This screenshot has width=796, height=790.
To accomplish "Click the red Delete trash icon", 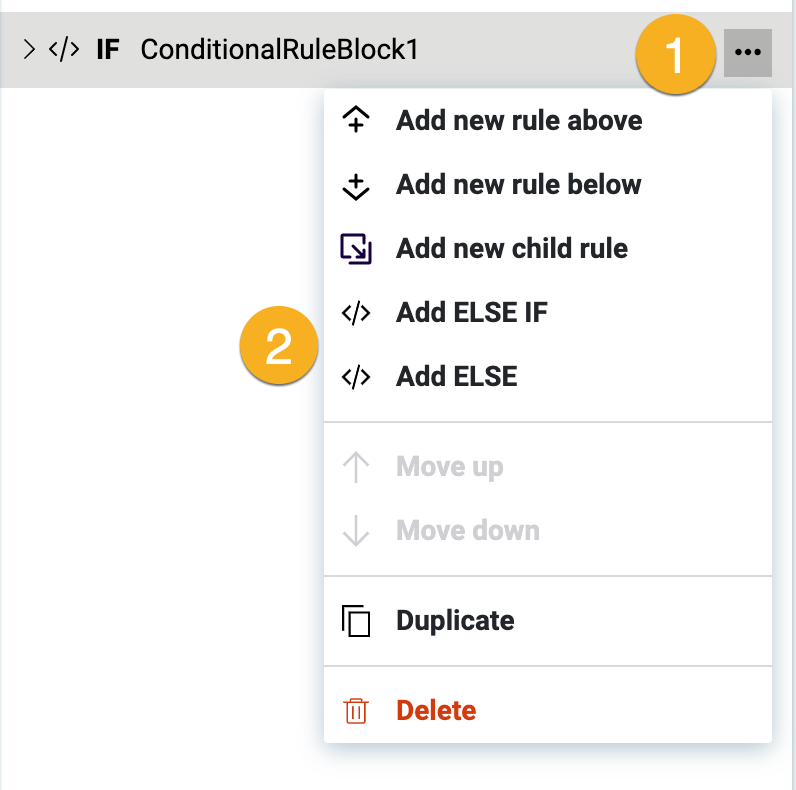I will [356, 711].
